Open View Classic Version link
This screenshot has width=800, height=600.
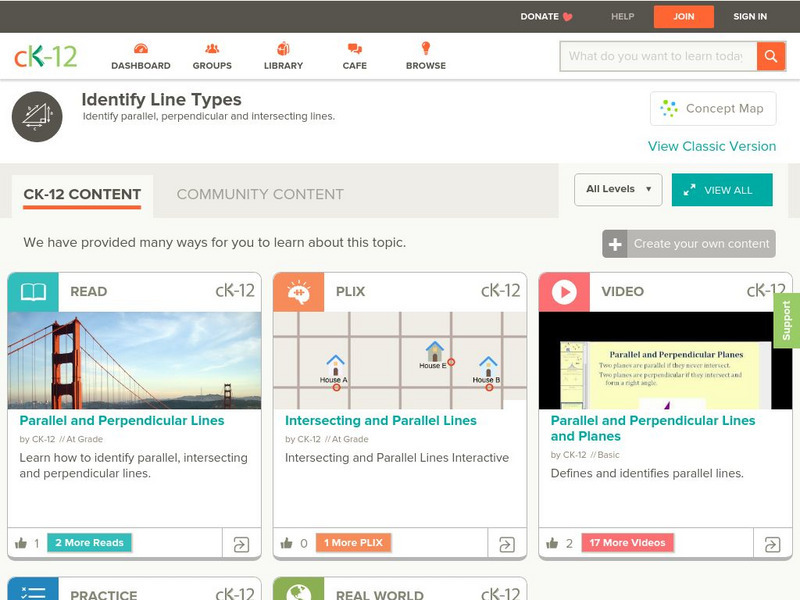tap(712, 146)
